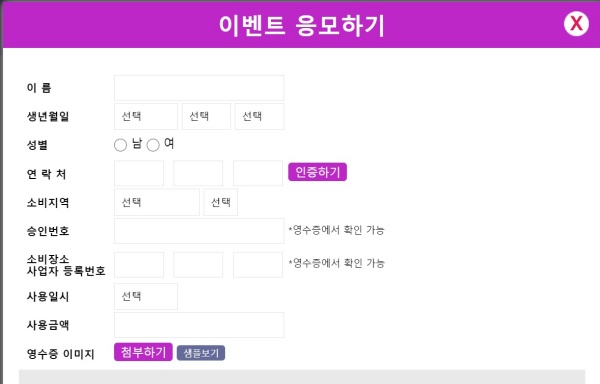Image resolution: width=600 pixels, height=384 pixels.
Task: Click the 이름 name input field
Action: (x=199, y=88)
